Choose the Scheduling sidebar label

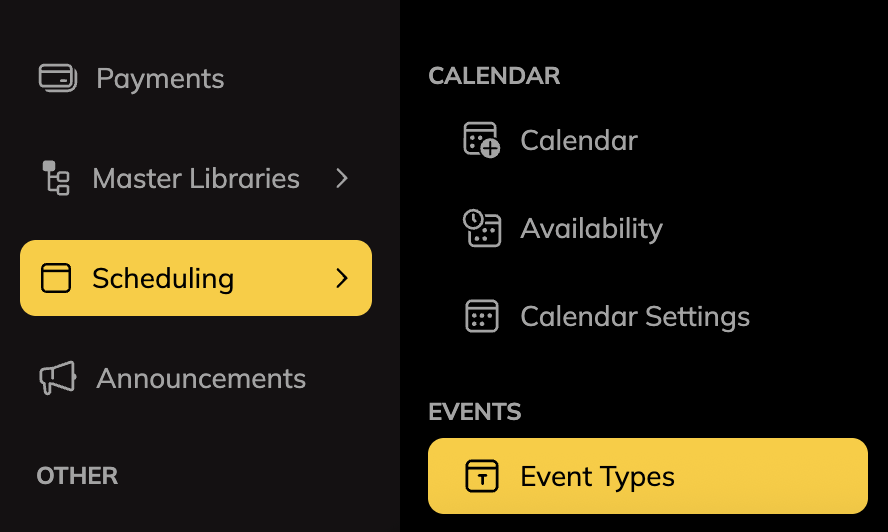coord(163,278)
